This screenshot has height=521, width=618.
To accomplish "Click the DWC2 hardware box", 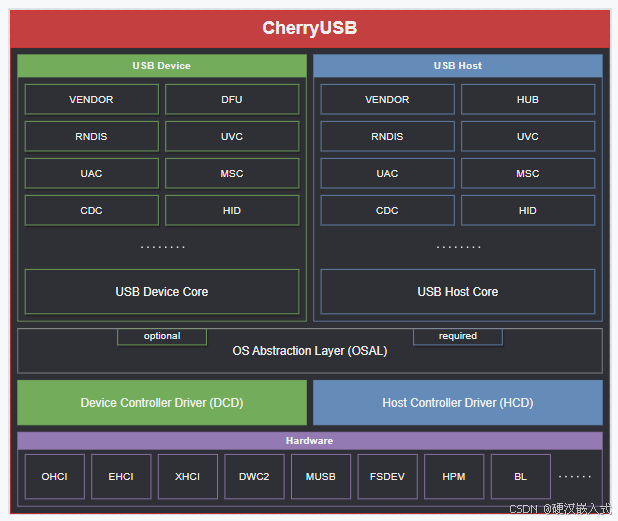I will (x=254, y=476).
